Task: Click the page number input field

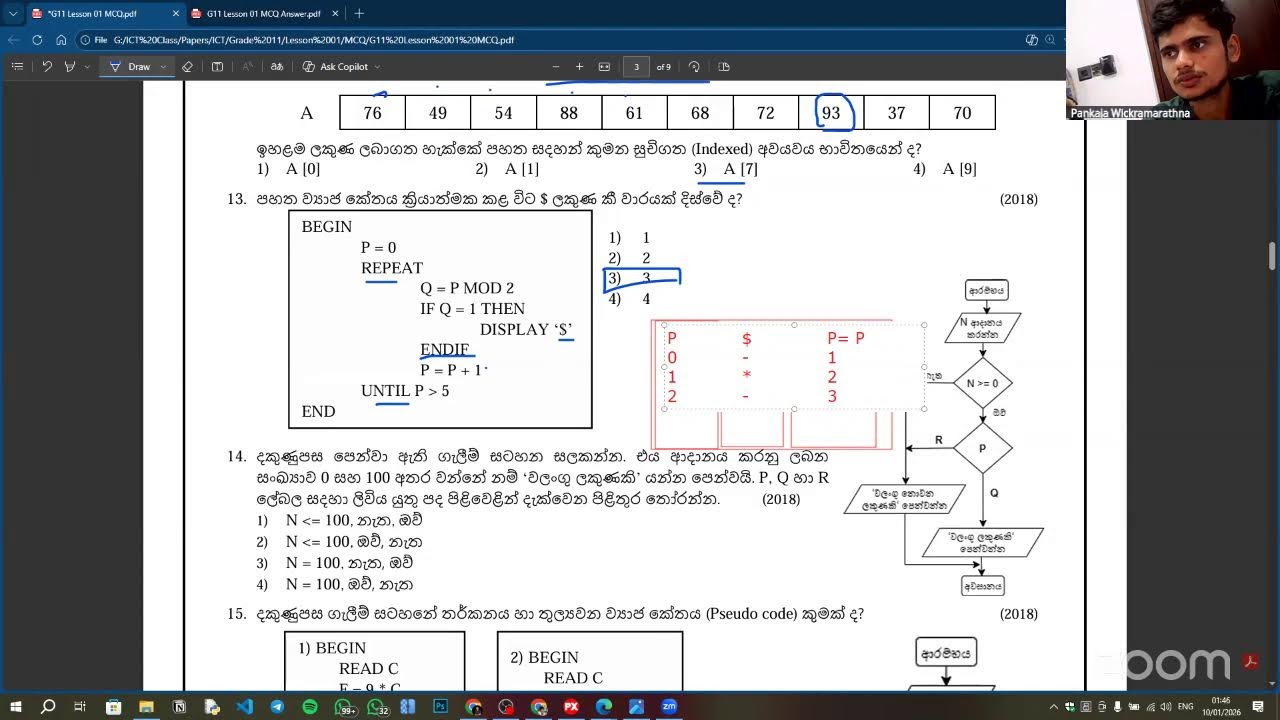Action: 636,67
